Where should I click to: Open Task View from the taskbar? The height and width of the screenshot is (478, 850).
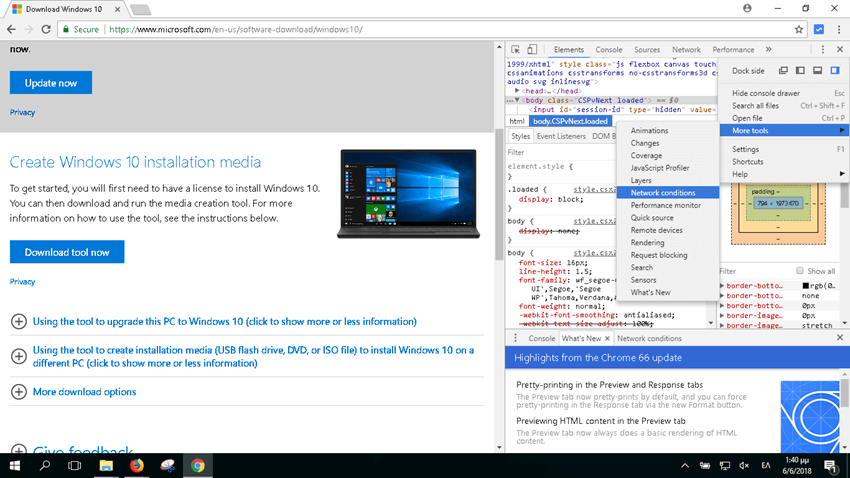(74, 466)
